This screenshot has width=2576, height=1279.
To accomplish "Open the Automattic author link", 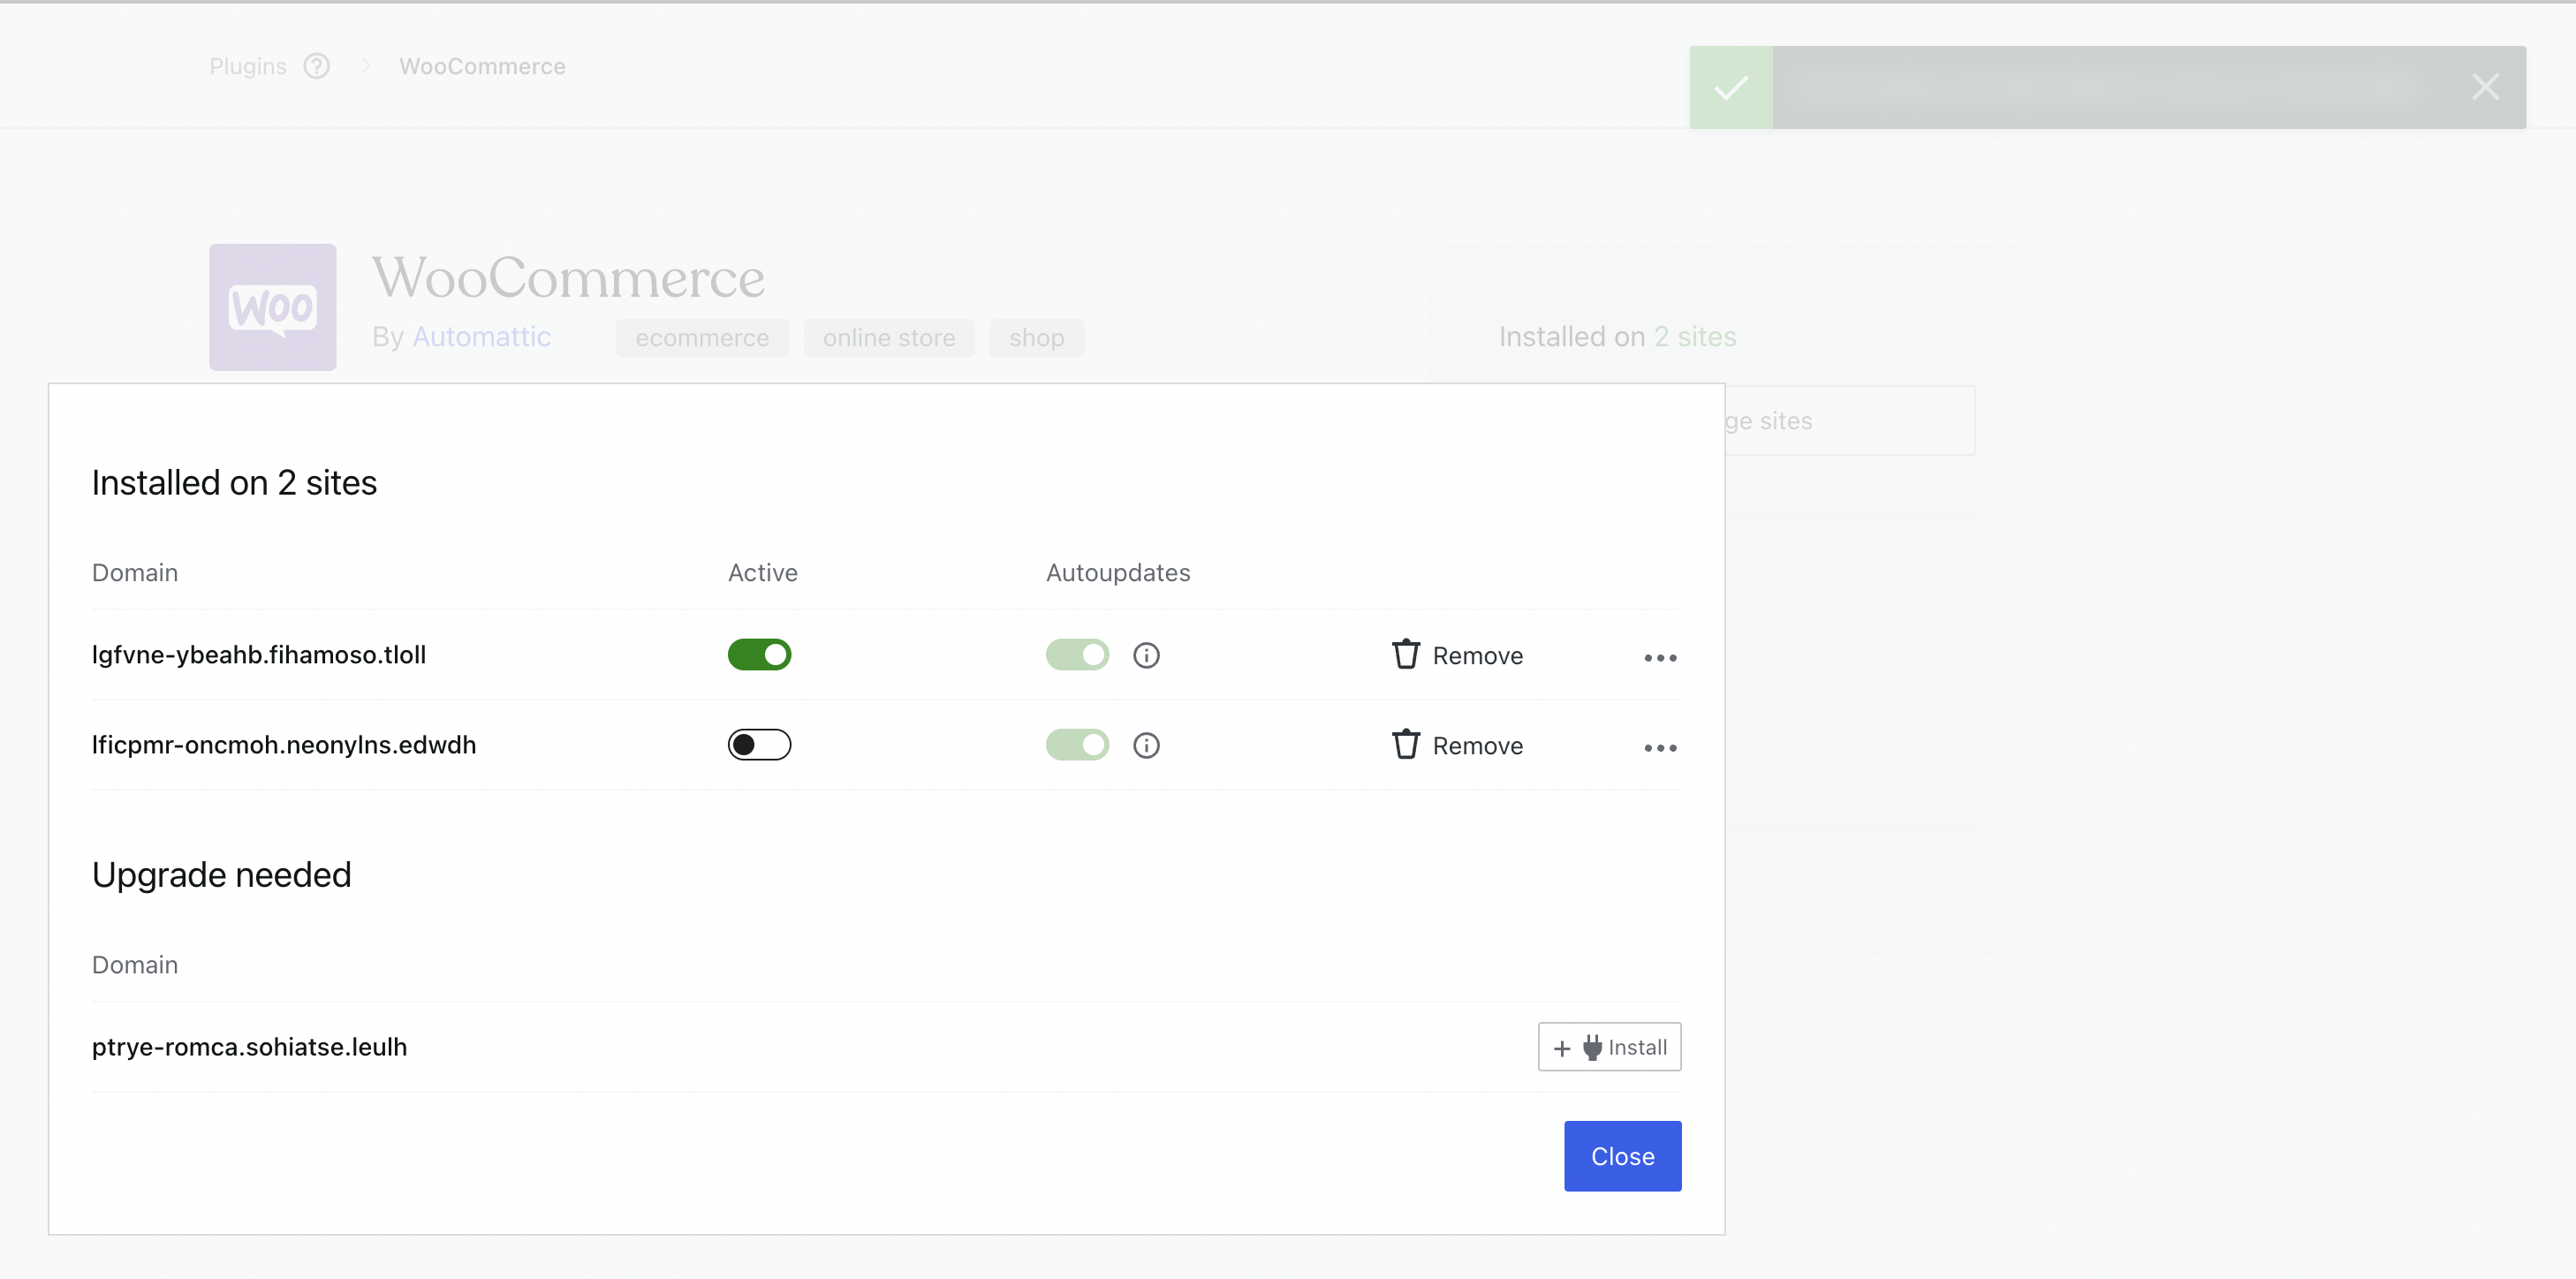I will pos(481,337).
